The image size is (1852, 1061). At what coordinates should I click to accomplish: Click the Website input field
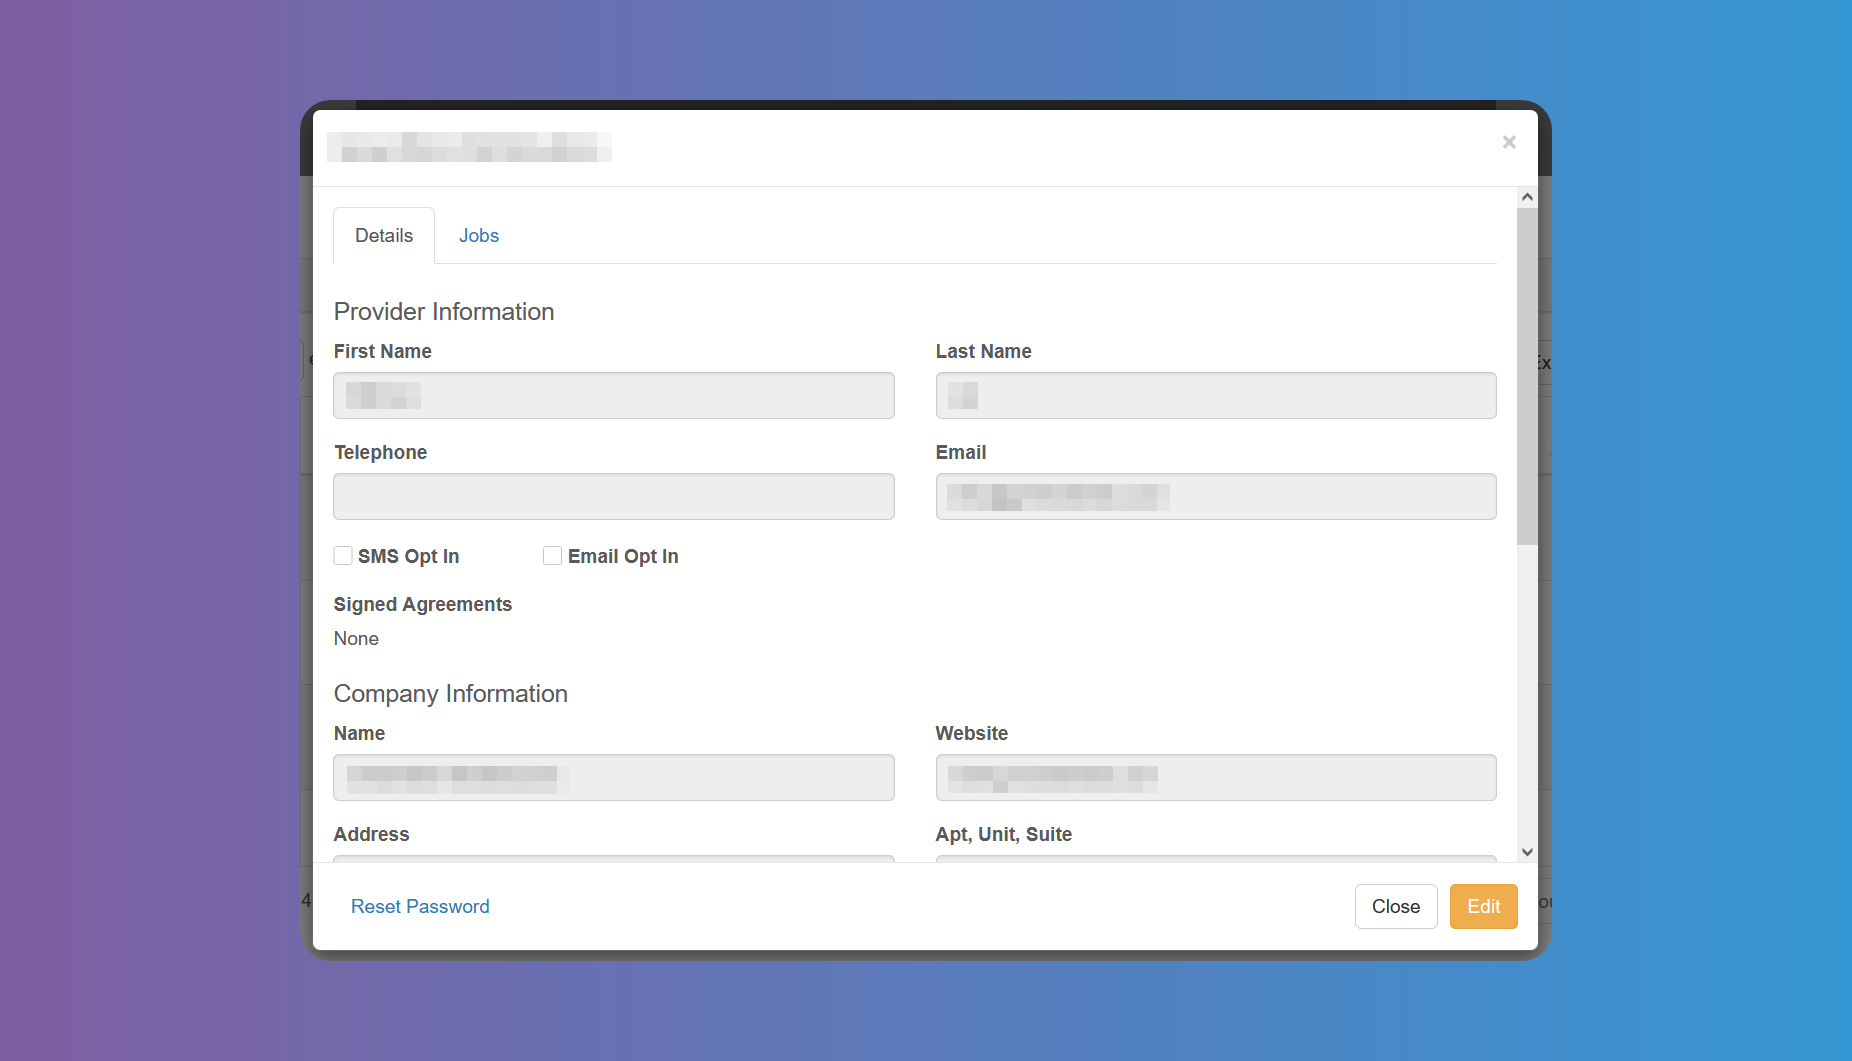[1215, 777]
